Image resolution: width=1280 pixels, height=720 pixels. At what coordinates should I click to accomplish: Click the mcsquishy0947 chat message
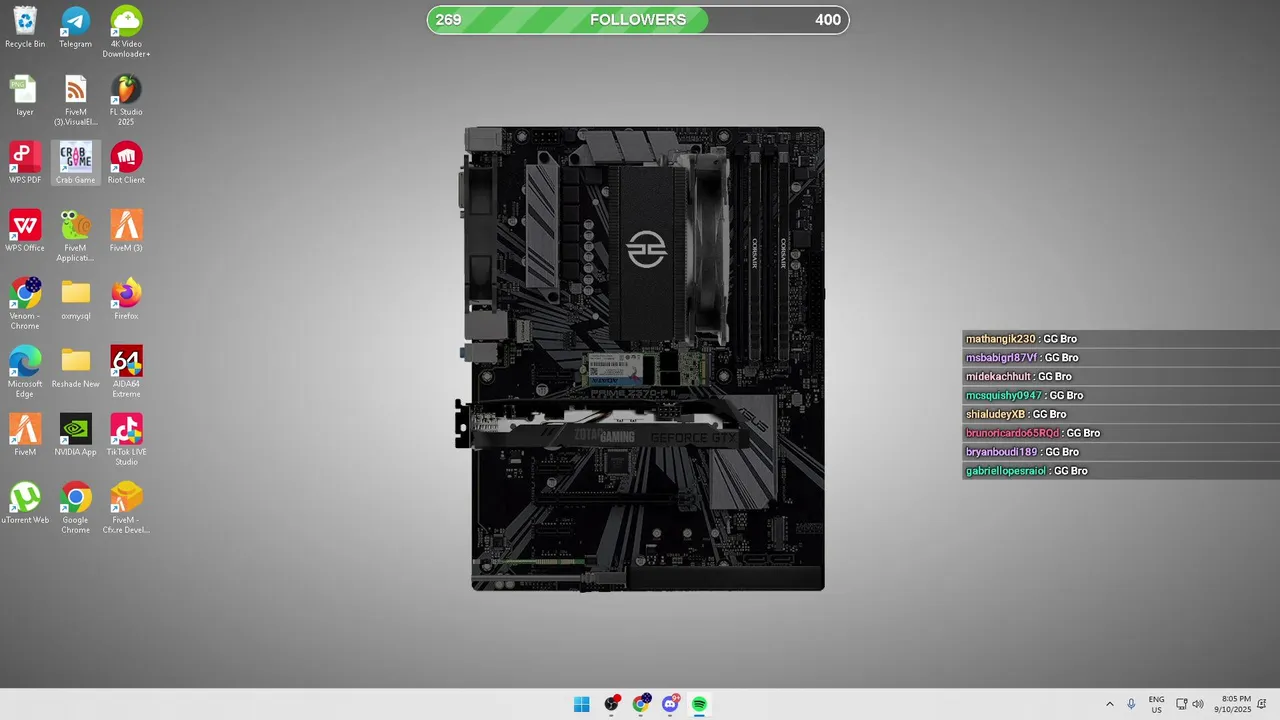point(1121,396)
